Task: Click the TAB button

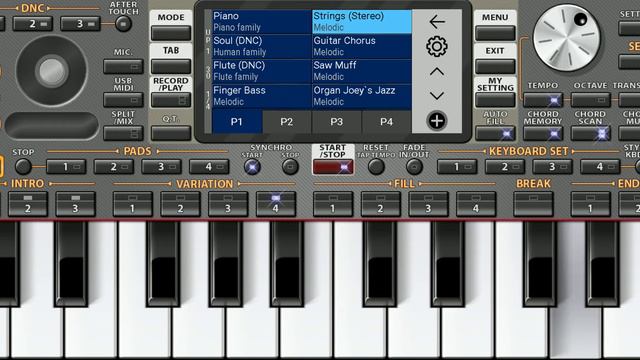Action: pos(171,66)
